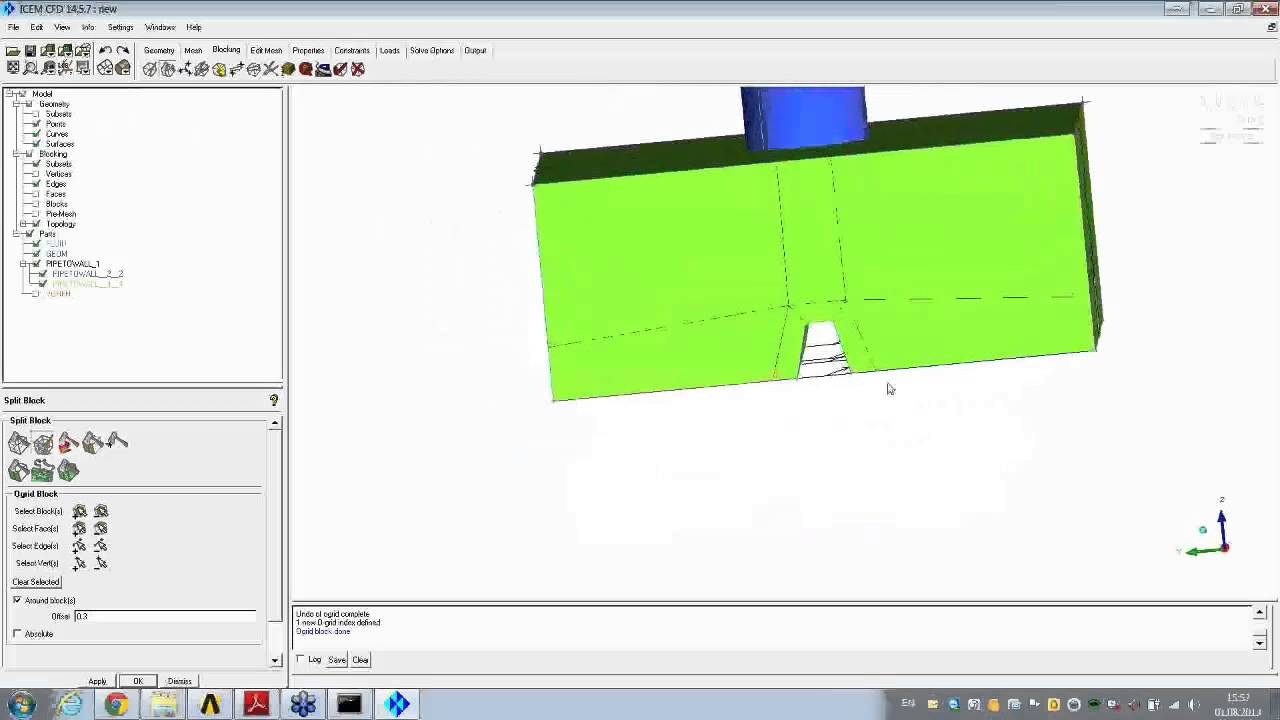Image resolution: width=1280 pixels, height=720 pixels.
Task: Click the Pre-Mesh Quality red icon
Action: point(306,69)
